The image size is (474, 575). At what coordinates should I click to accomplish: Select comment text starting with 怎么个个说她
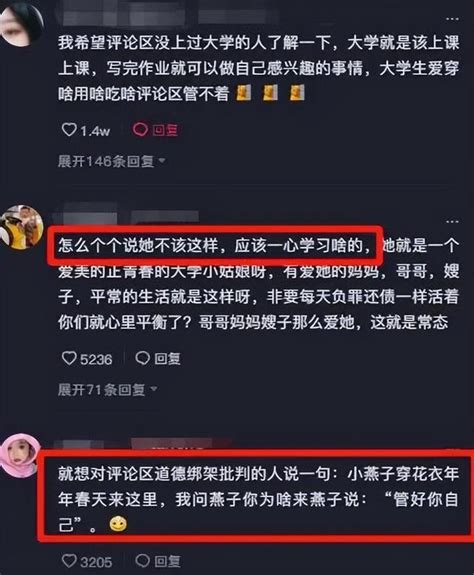[x=258, y=284]
